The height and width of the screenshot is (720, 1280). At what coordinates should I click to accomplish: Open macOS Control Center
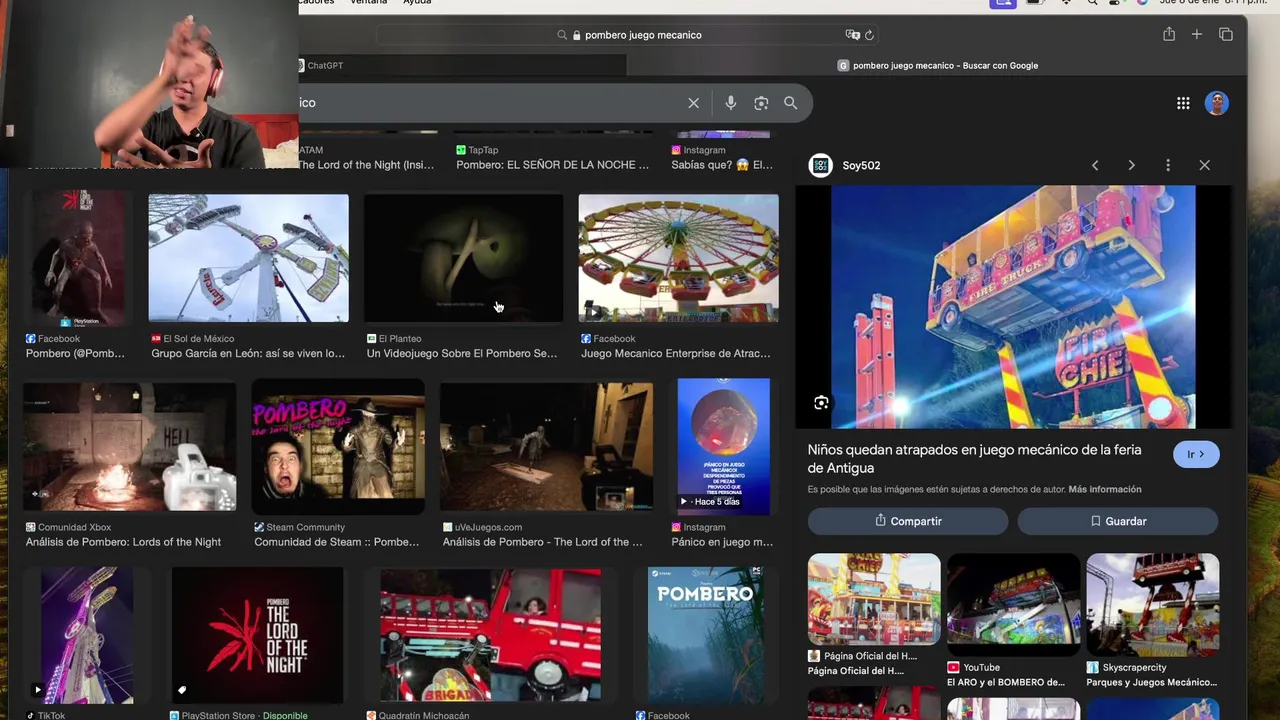[x=1117, y=2]
